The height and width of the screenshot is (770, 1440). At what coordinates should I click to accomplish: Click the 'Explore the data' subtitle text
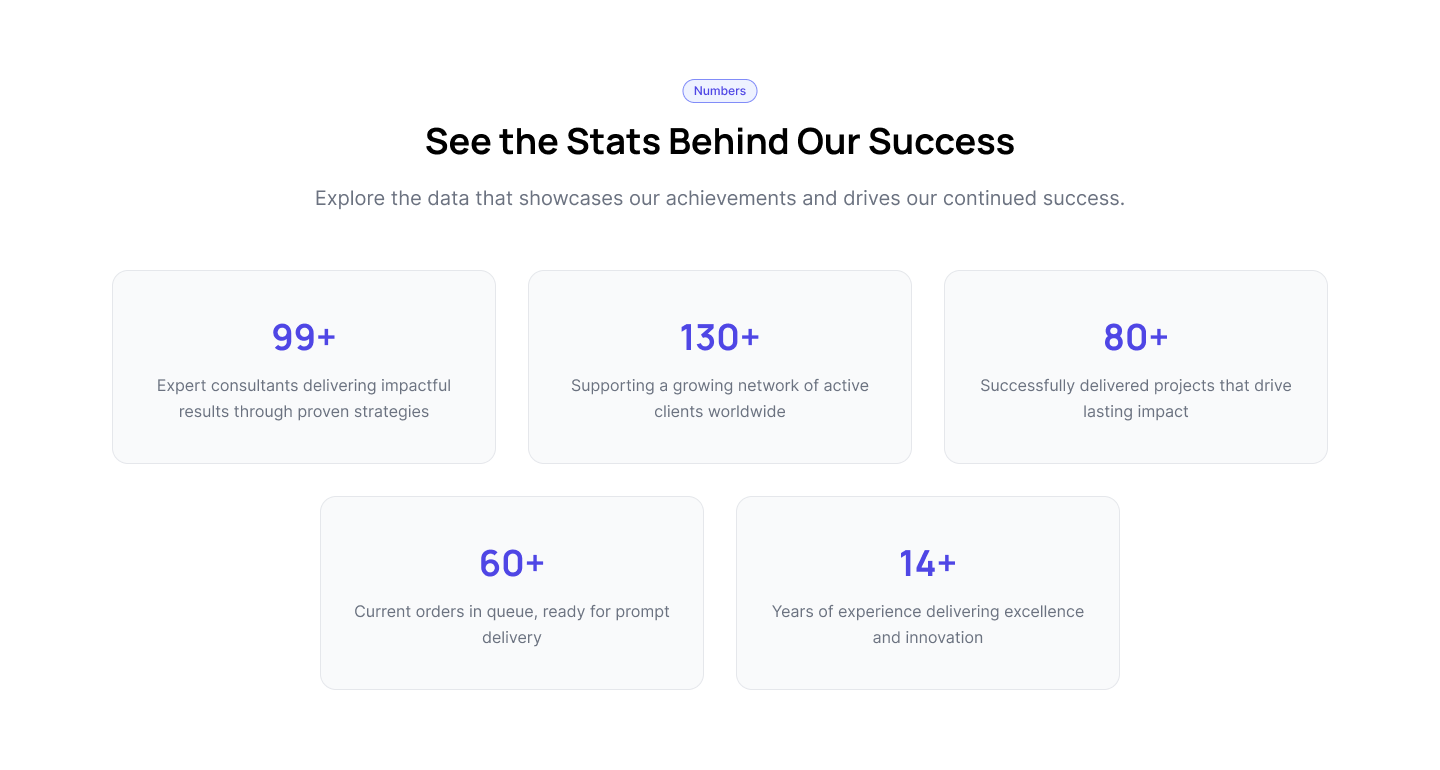tap(720, 198)
